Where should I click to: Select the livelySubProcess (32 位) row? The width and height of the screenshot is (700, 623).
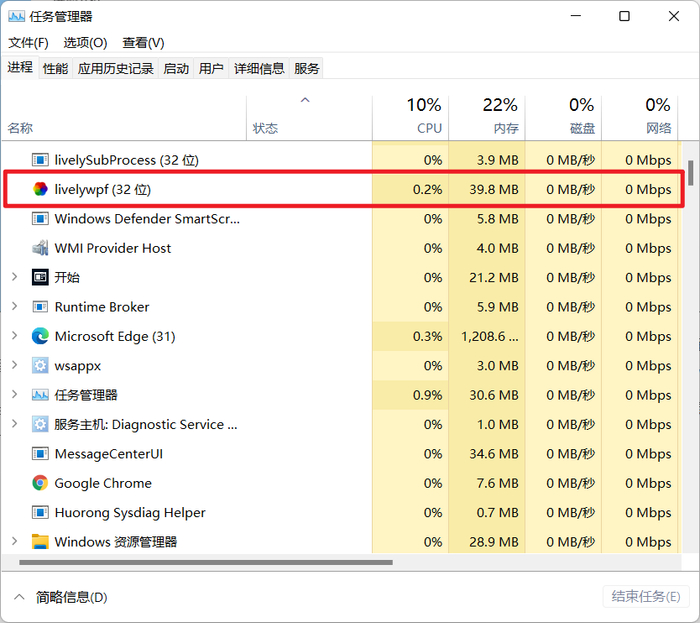(342, 160)
